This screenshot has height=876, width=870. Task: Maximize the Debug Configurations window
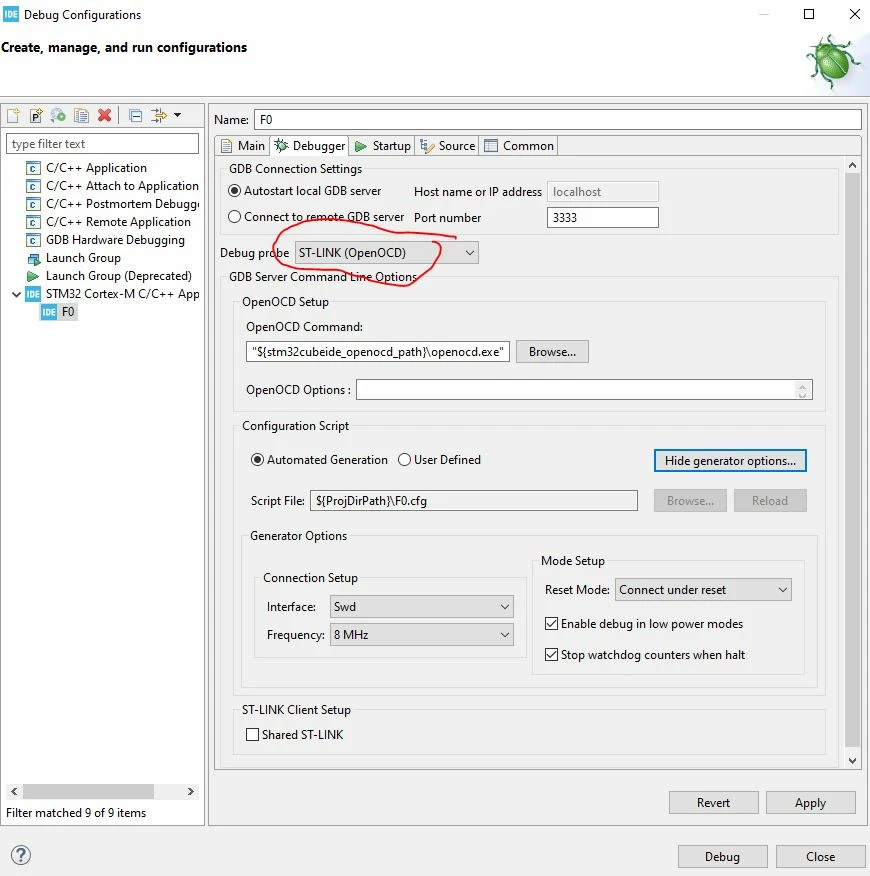pyautogui.click(x=809, y=14)
